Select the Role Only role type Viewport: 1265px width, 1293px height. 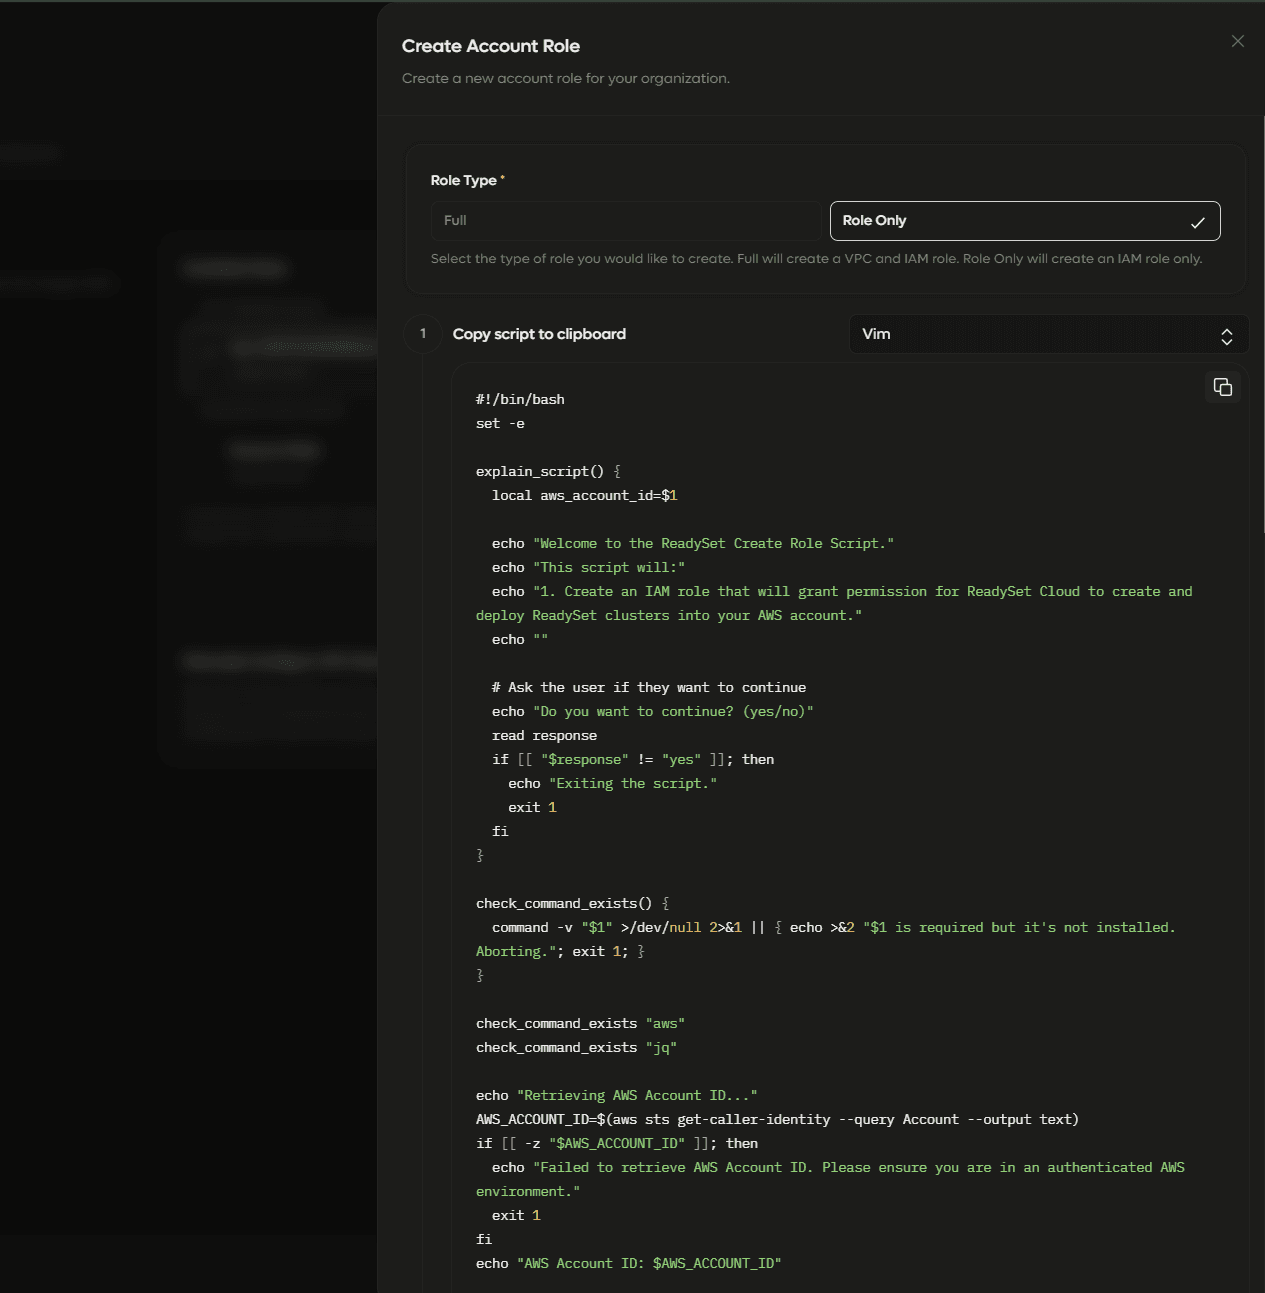click(x=1025, y=221)
